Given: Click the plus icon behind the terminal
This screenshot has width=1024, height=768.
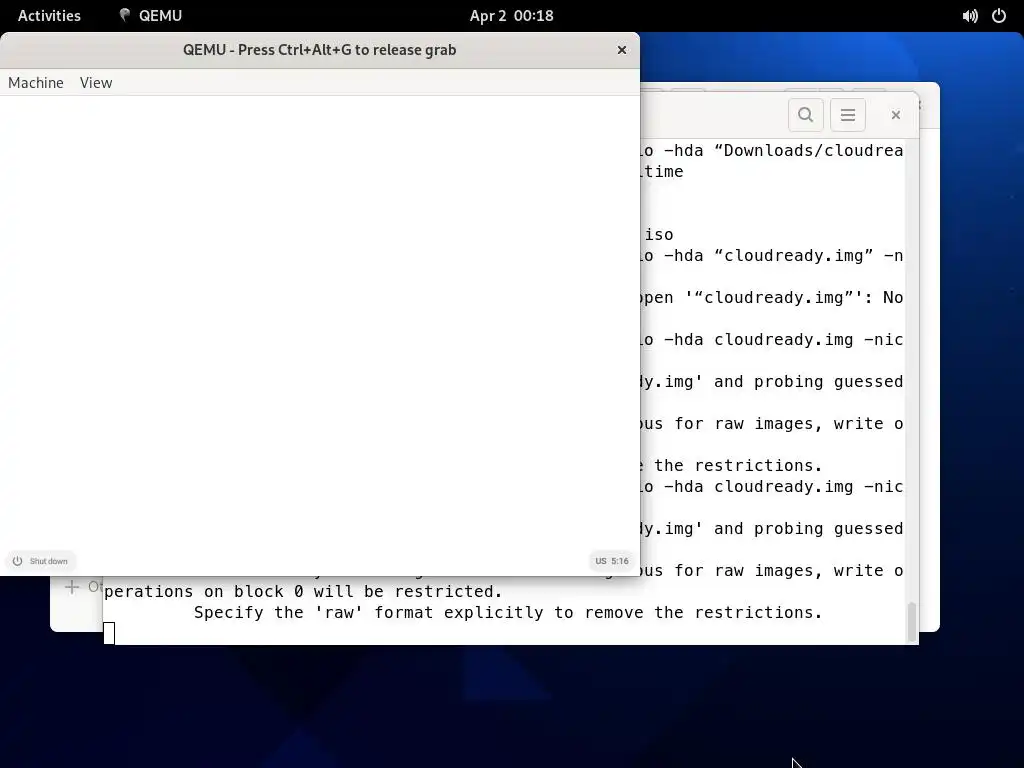Looking at the screenshot, I should pyautogui.click(x=72, y=586).
